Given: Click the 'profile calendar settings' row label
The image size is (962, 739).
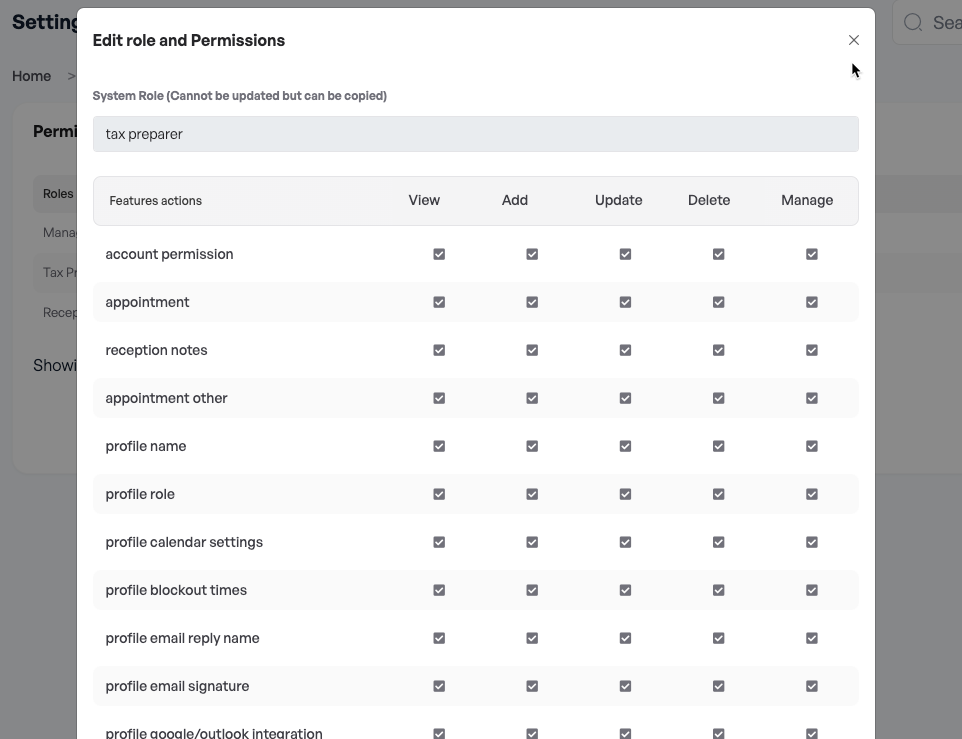Looking at the screenshot, I should [184, 542].
